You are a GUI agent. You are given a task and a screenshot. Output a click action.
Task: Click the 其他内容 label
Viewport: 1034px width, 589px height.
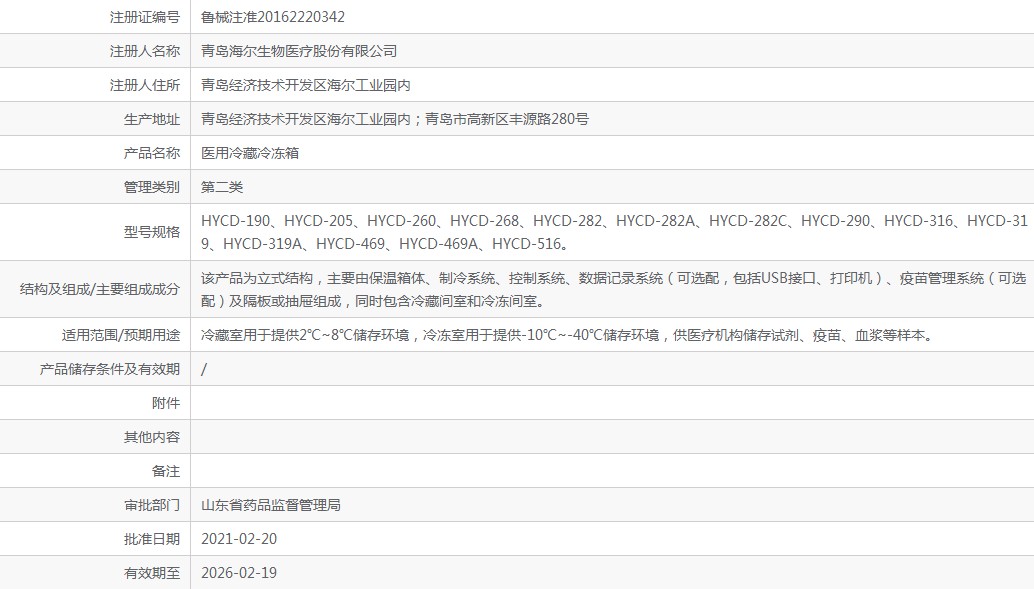(152, 437)
